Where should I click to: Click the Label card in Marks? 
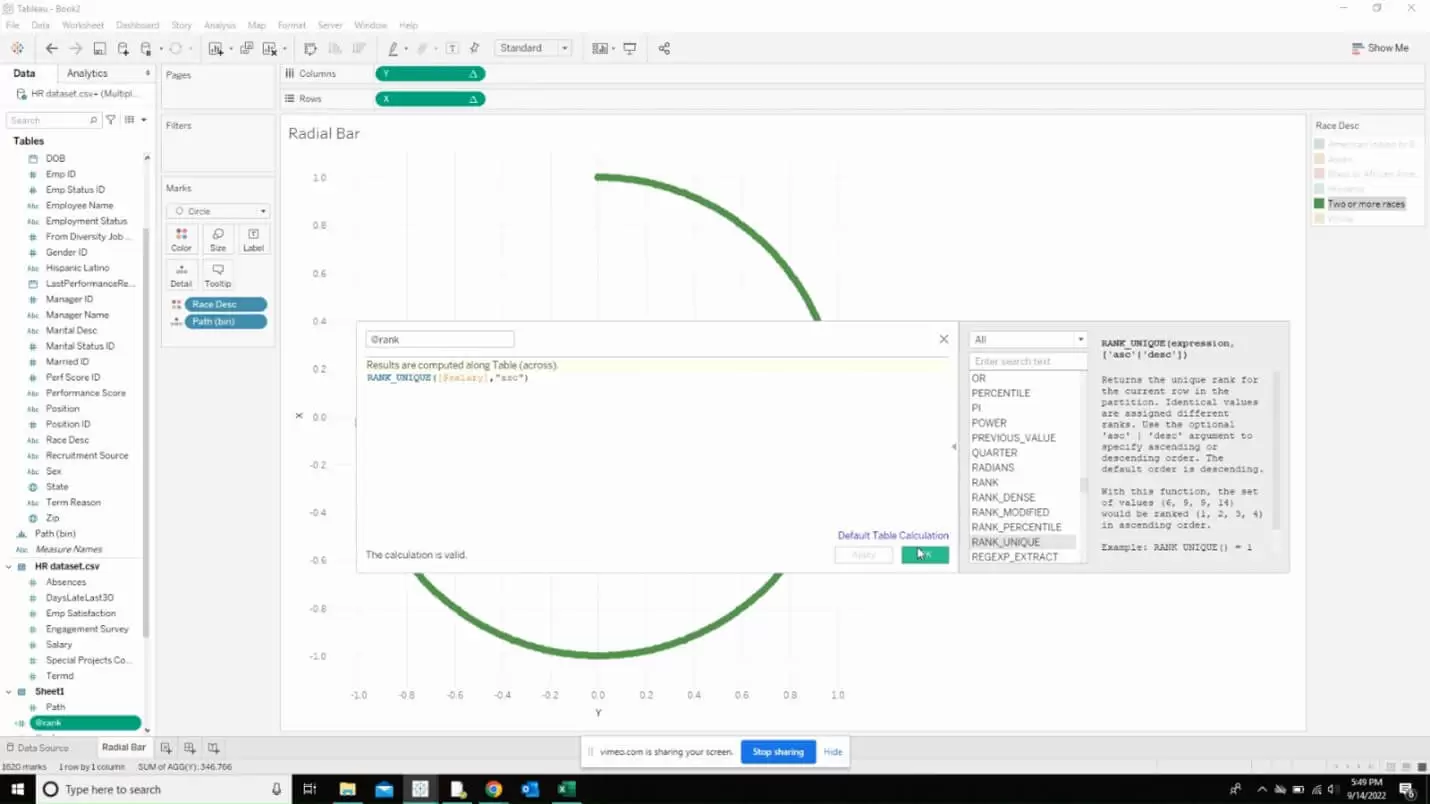pyautogui.click(x=254, y=239)
